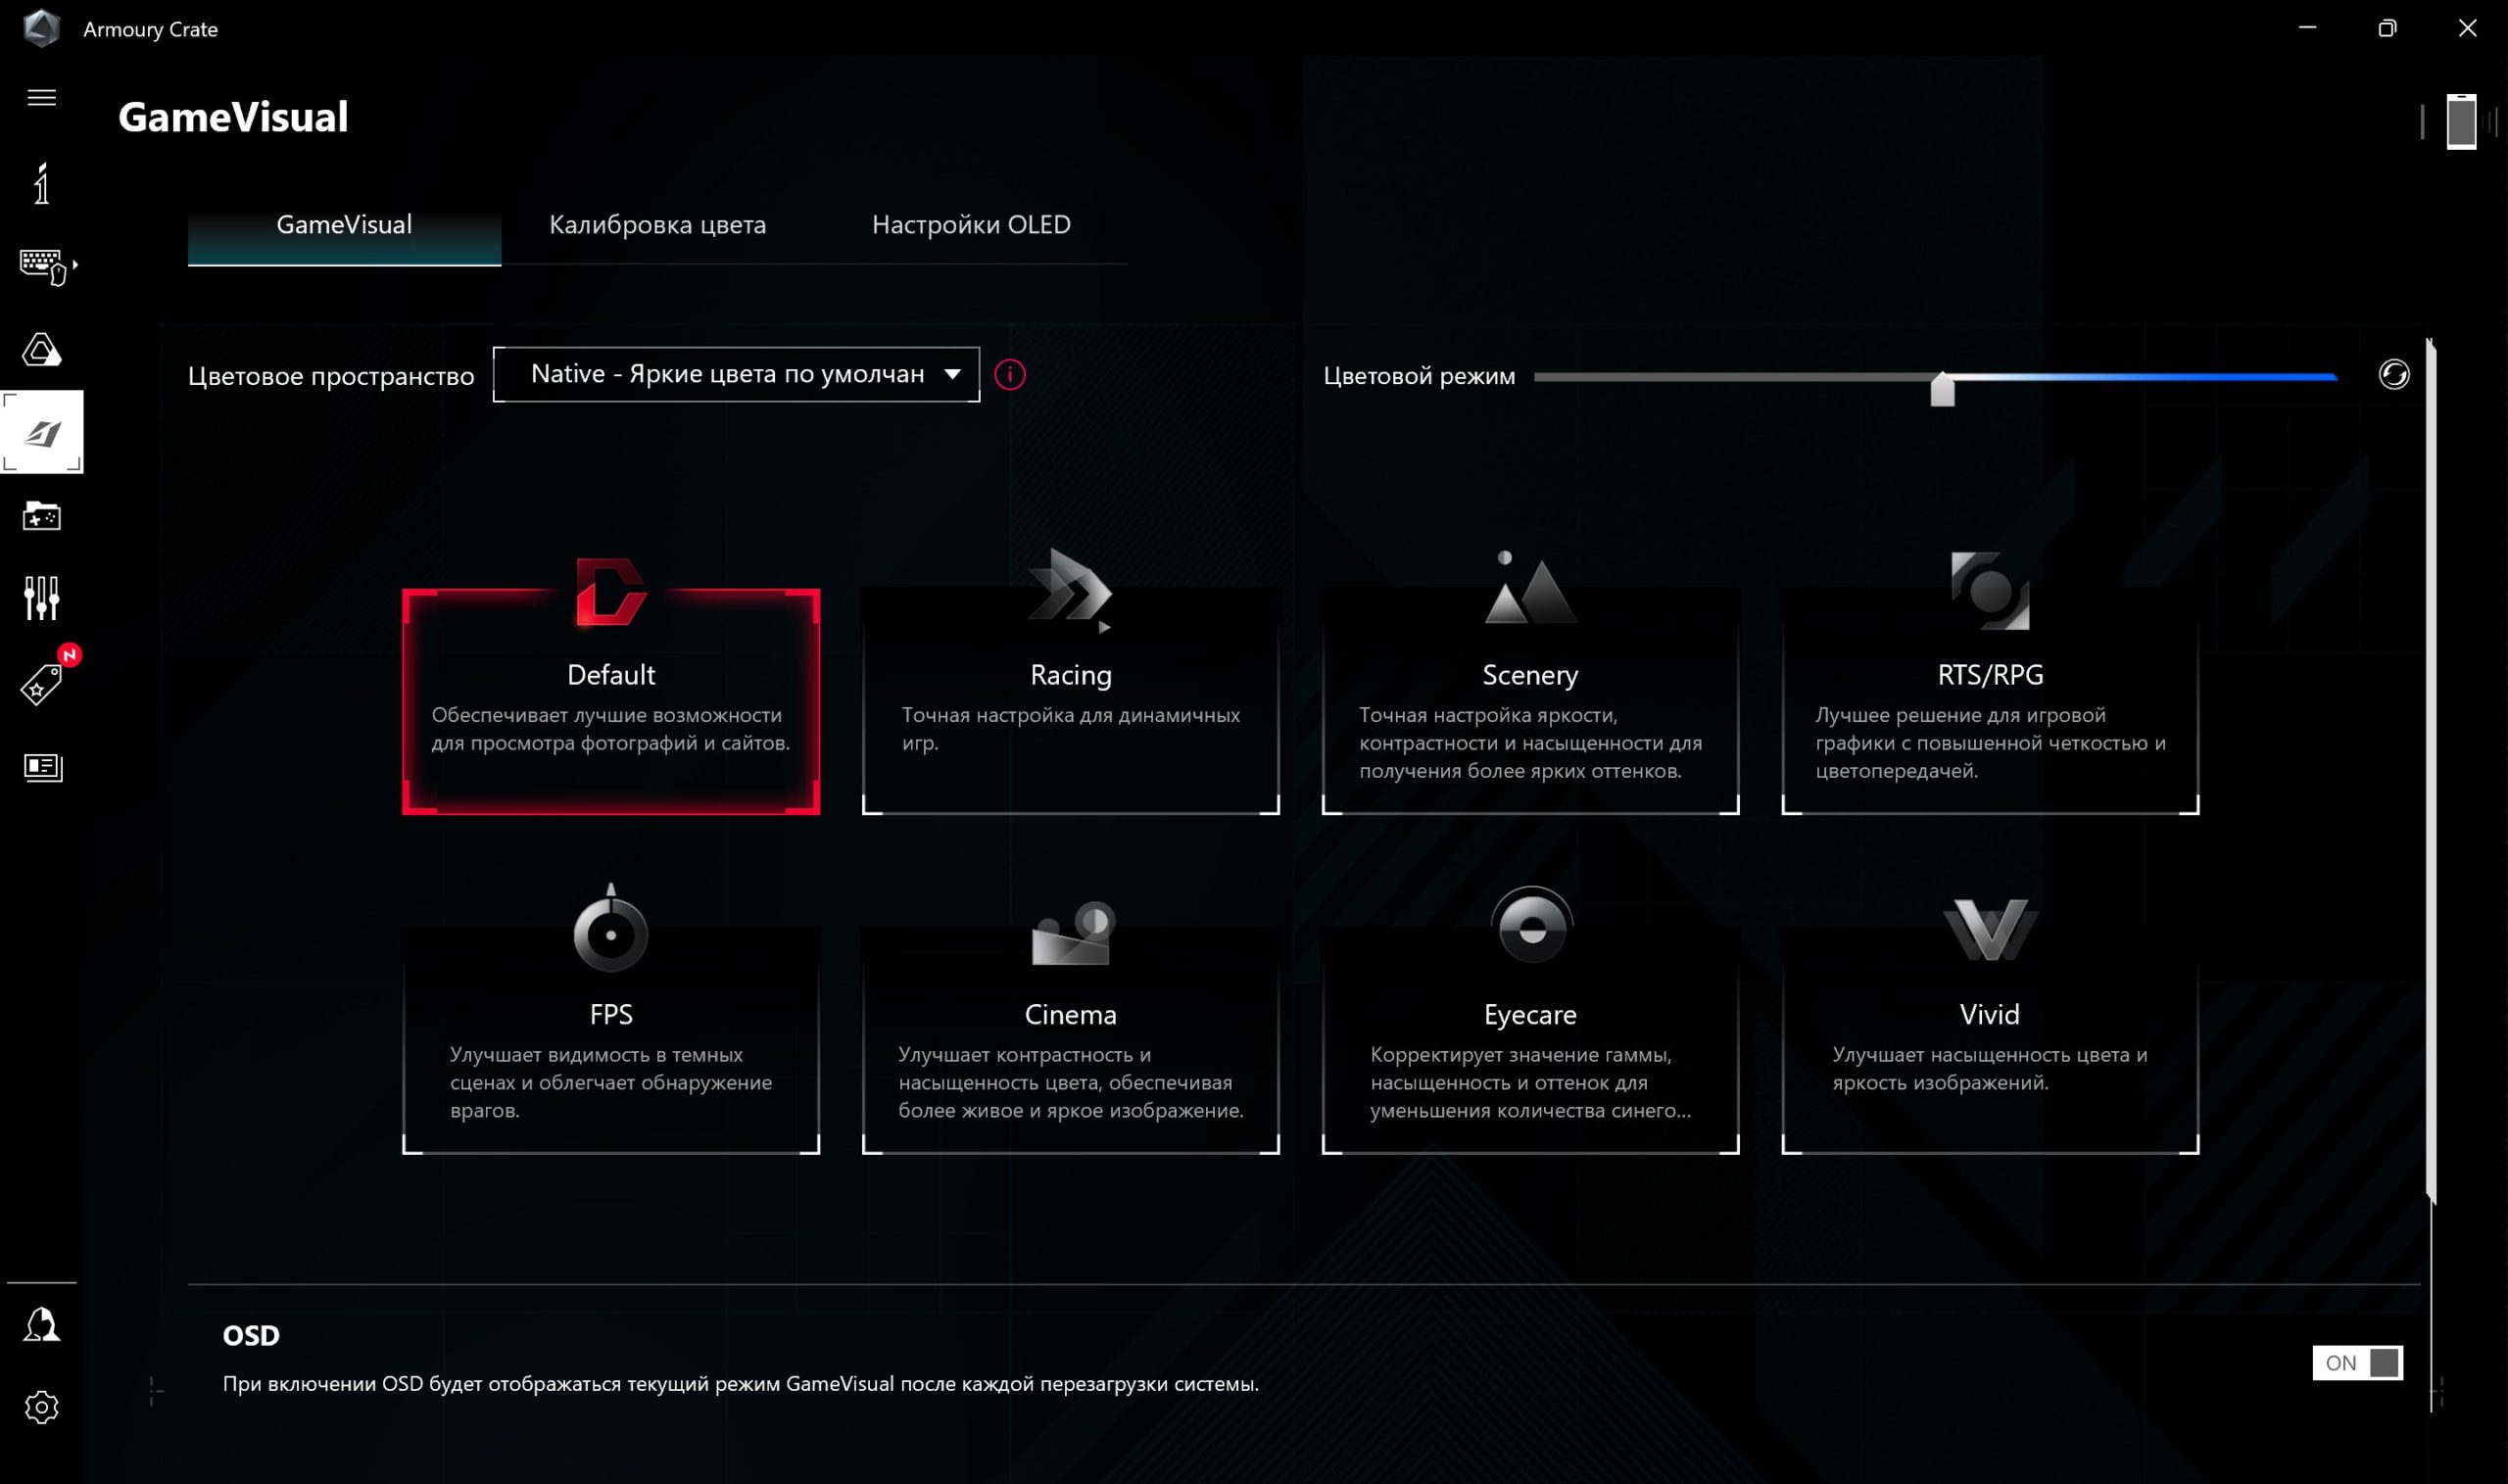Click the Vivid mode V icon

[1989, 930]
